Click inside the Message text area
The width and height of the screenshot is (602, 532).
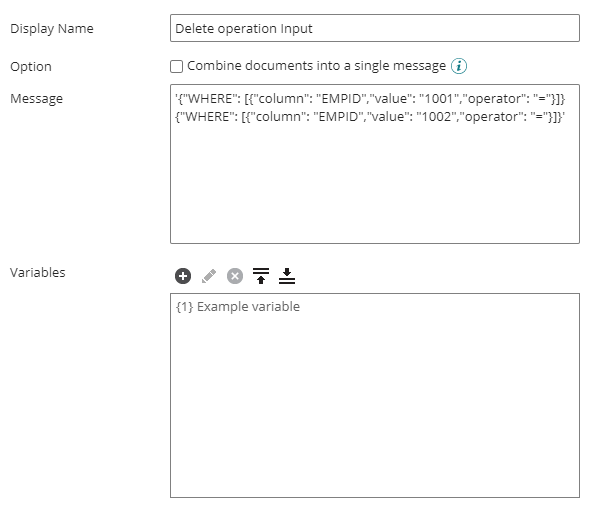click(374, 190)
